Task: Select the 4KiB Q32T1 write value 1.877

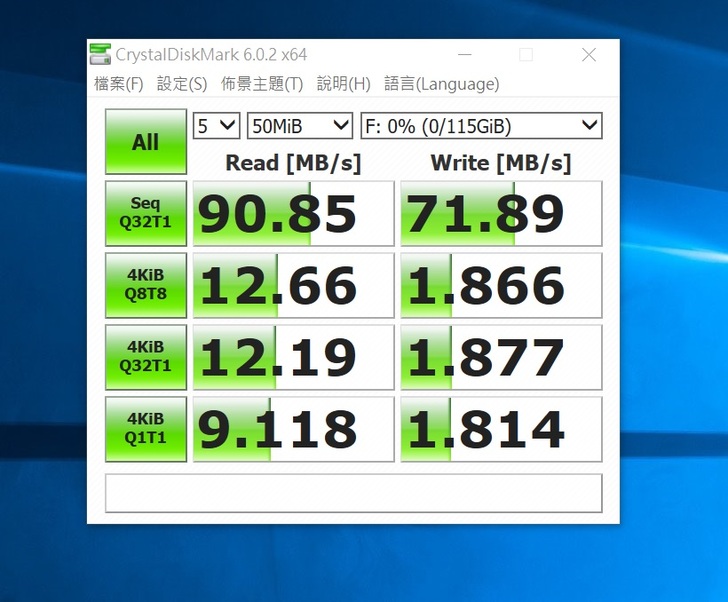Action: tap(501, 357)
